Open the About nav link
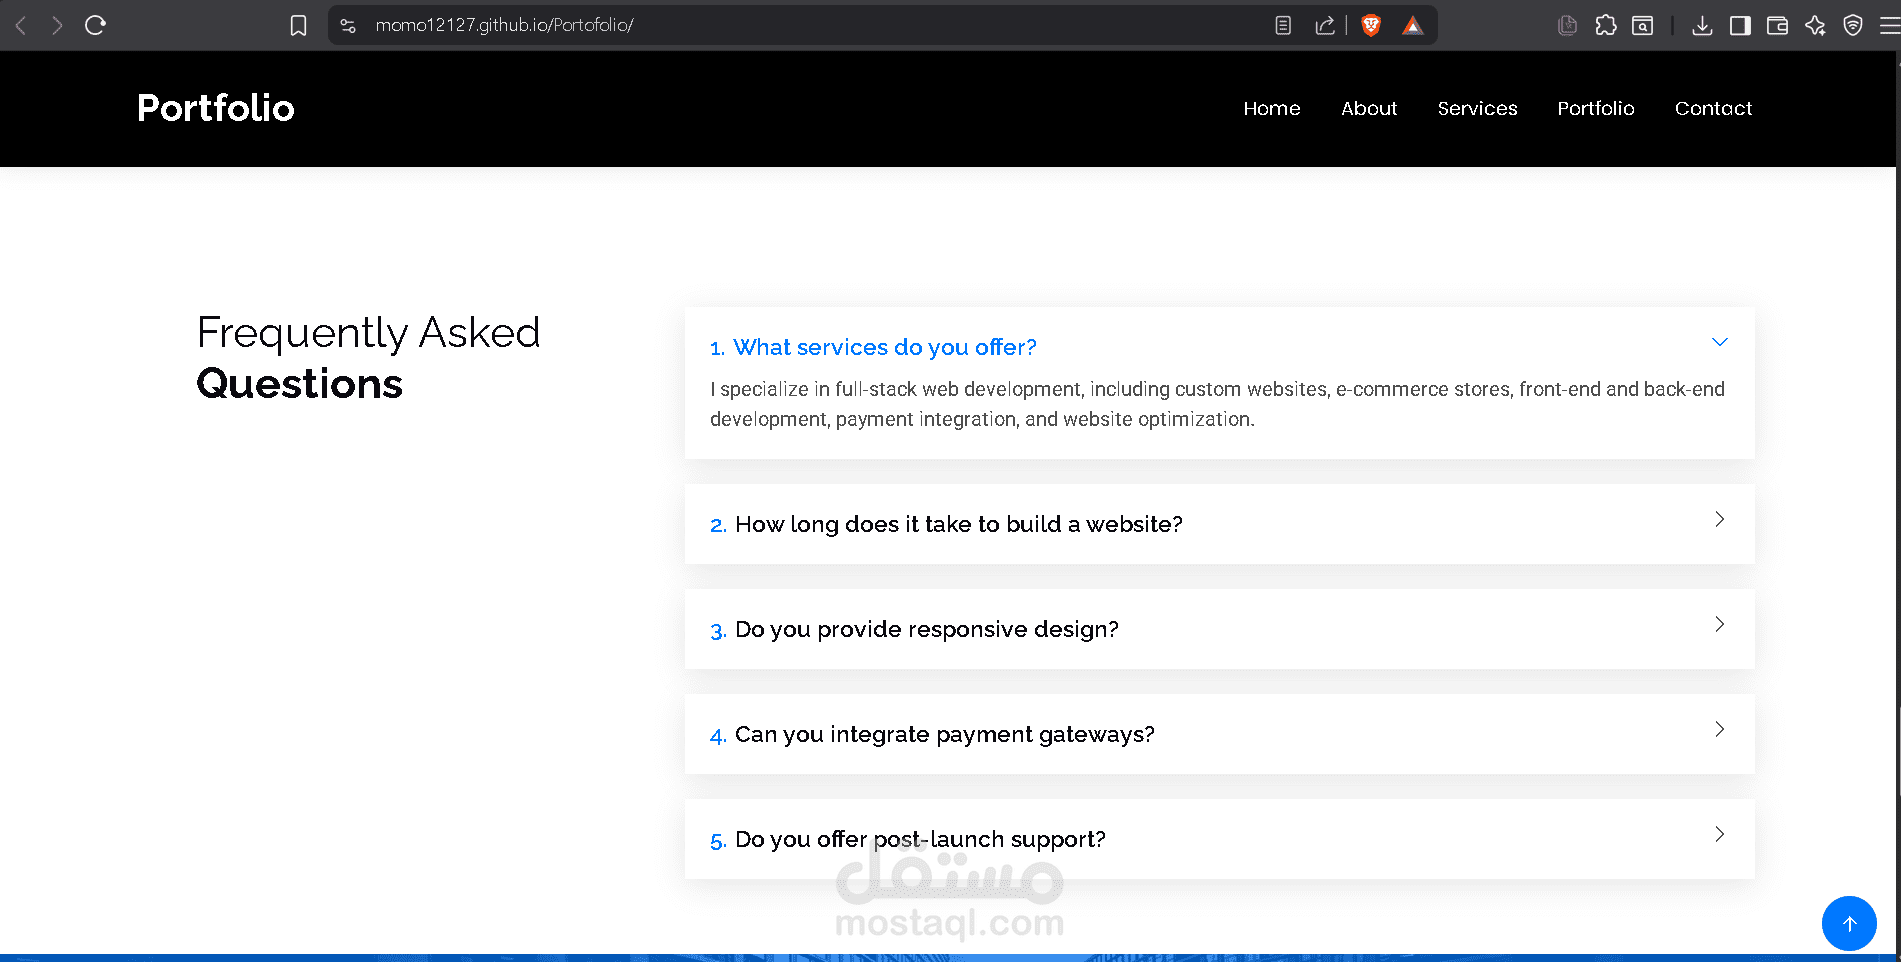Viewport: 1901px width, 962px height. 1369,108
